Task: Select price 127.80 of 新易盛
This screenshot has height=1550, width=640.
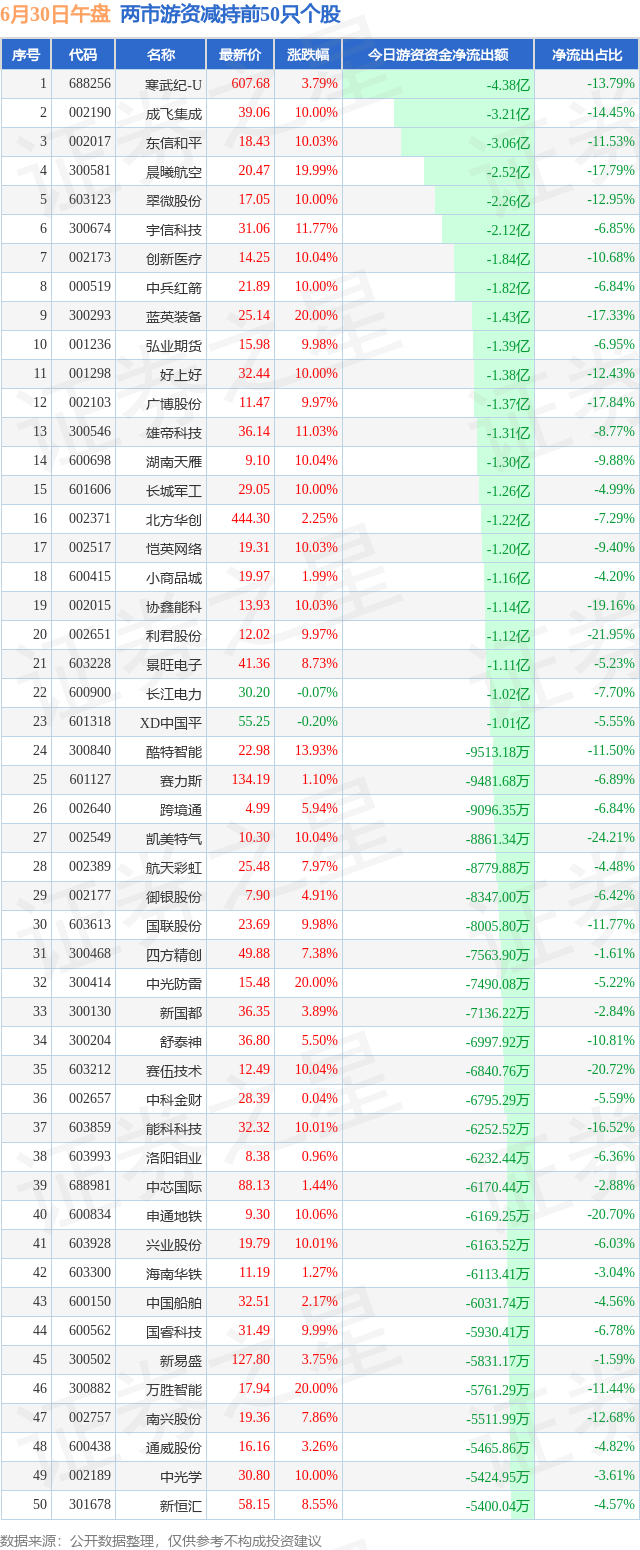Action: pos(251,1360)
